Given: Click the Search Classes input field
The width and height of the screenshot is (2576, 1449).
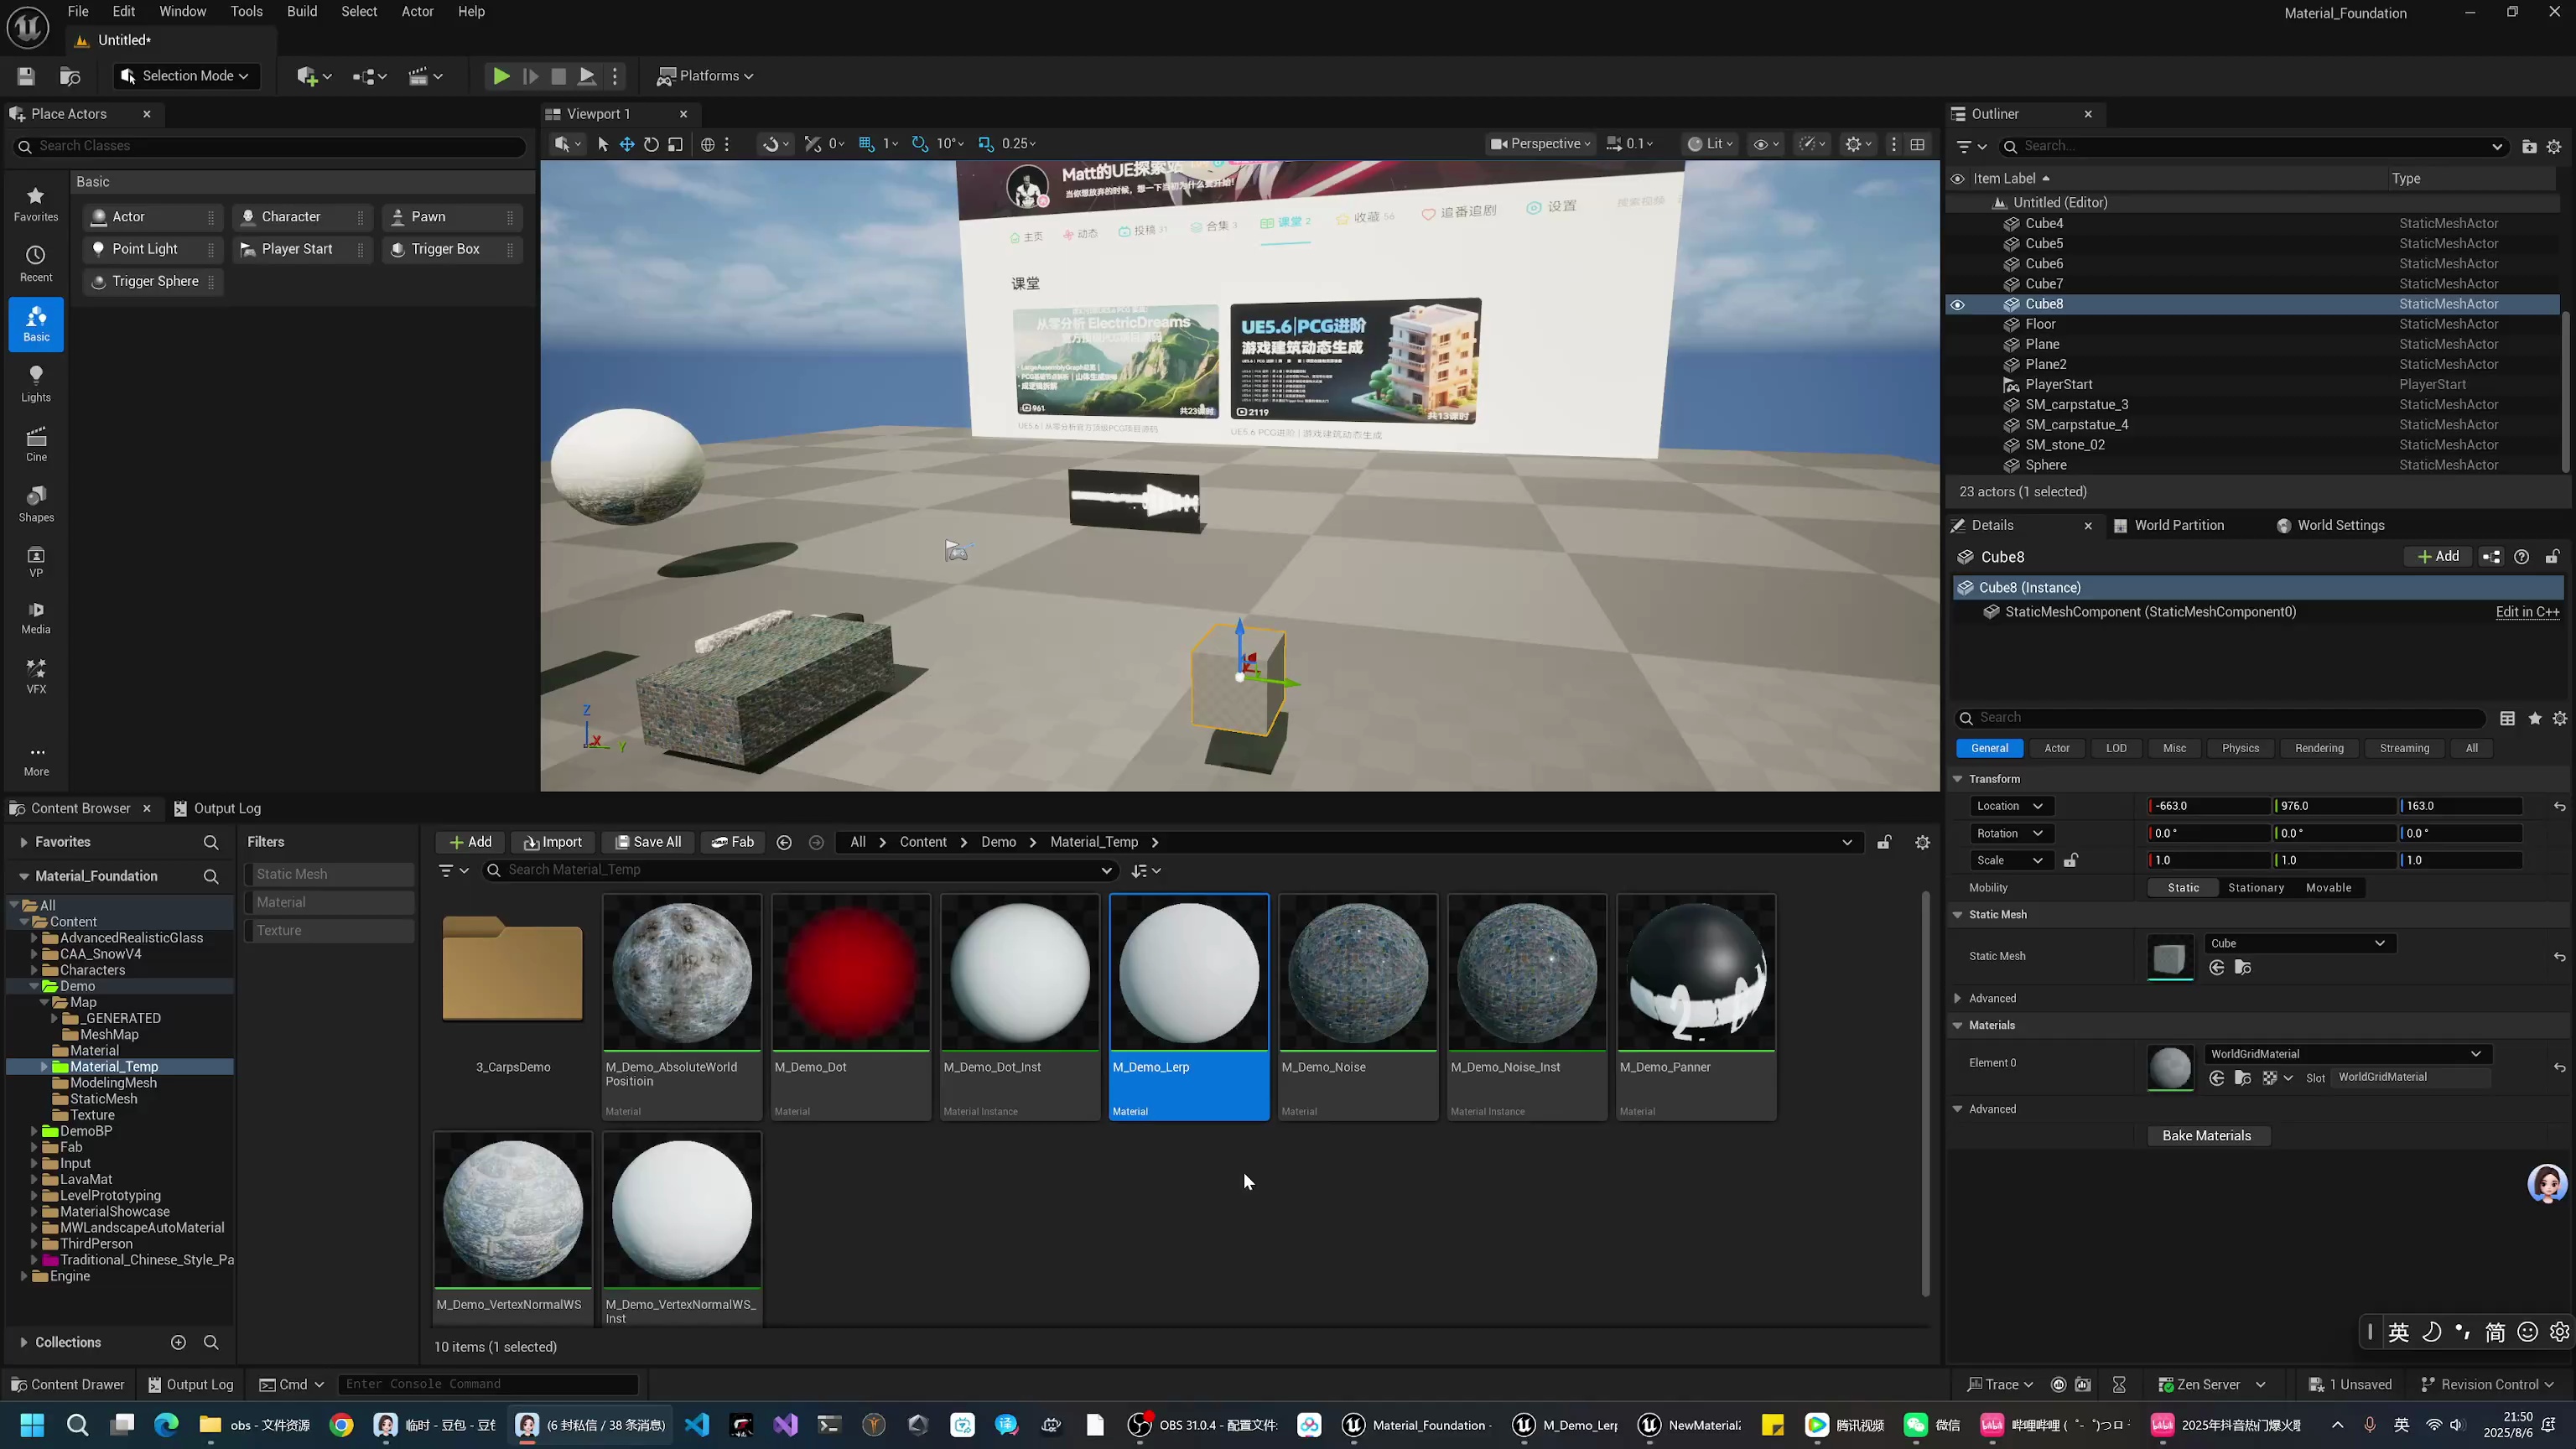Looking at the screenshot, I should point(270,146).
